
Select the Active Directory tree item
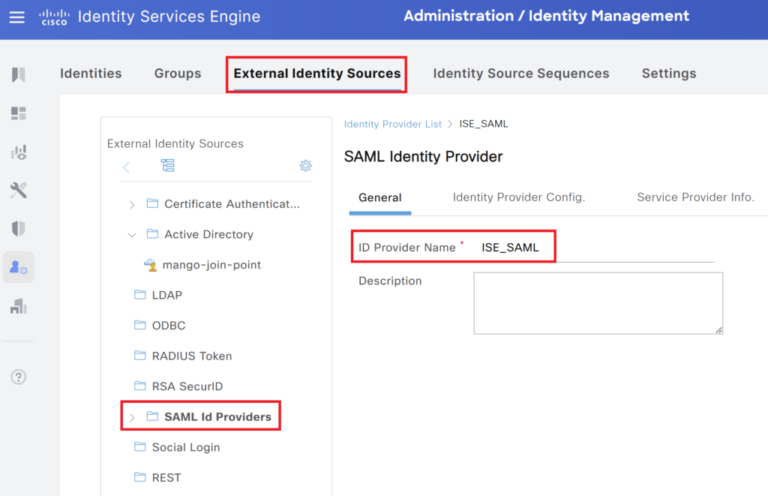(x=209, y=235)
